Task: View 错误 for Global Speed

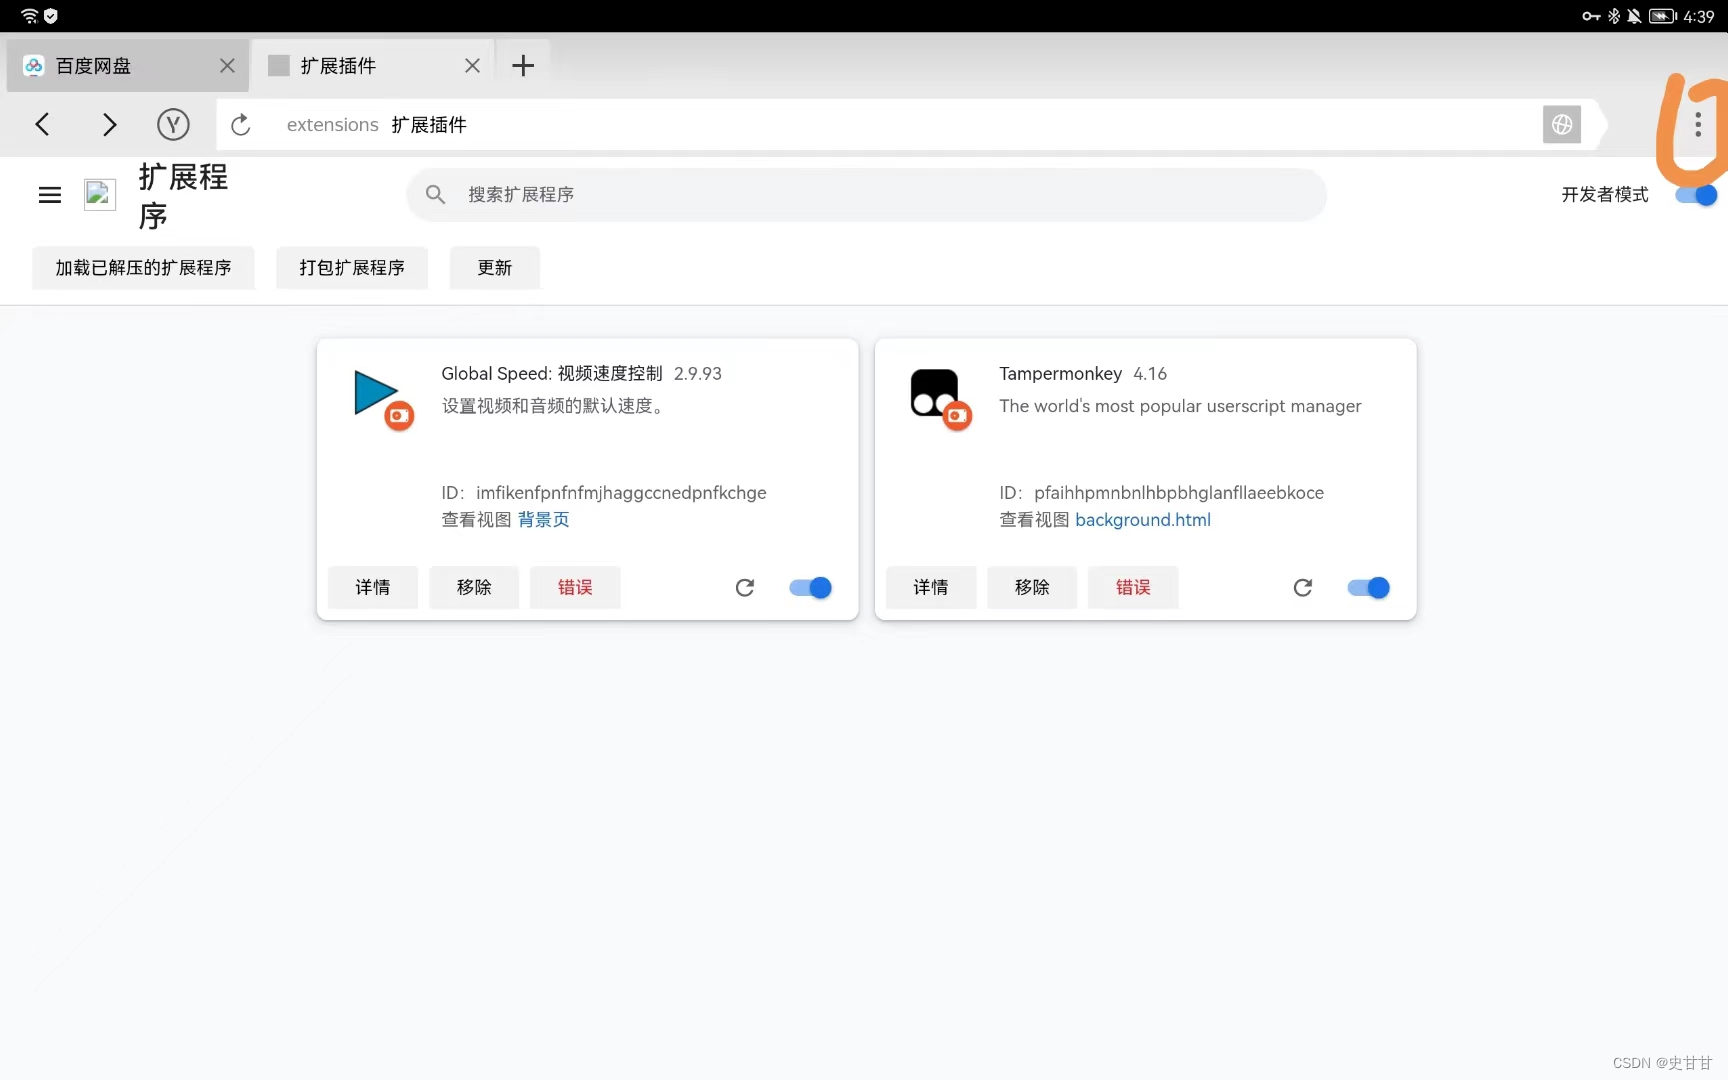Action: (x=575, y=588)
